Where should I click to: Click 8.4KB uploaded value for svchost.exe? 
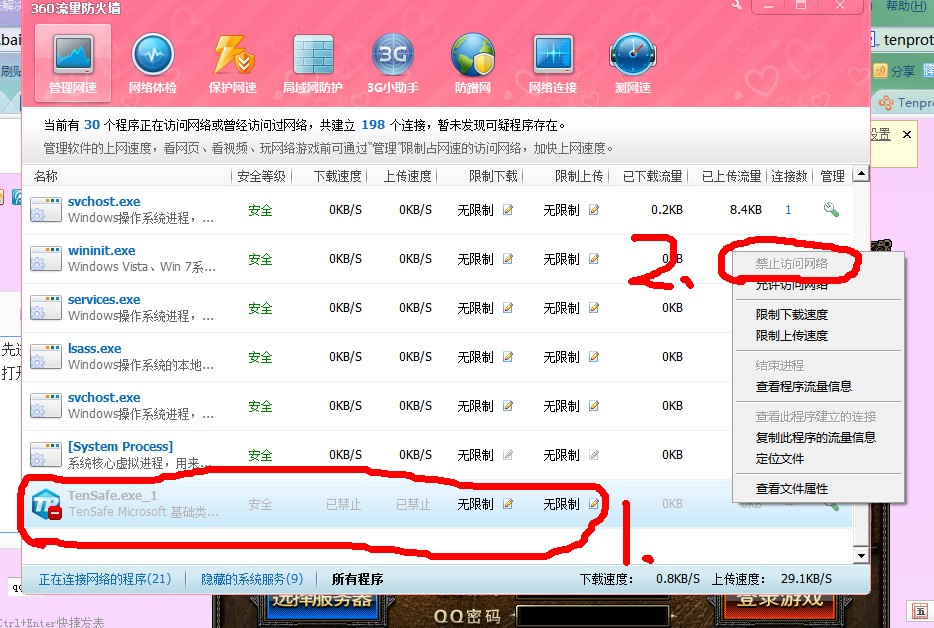coord(746,210)
